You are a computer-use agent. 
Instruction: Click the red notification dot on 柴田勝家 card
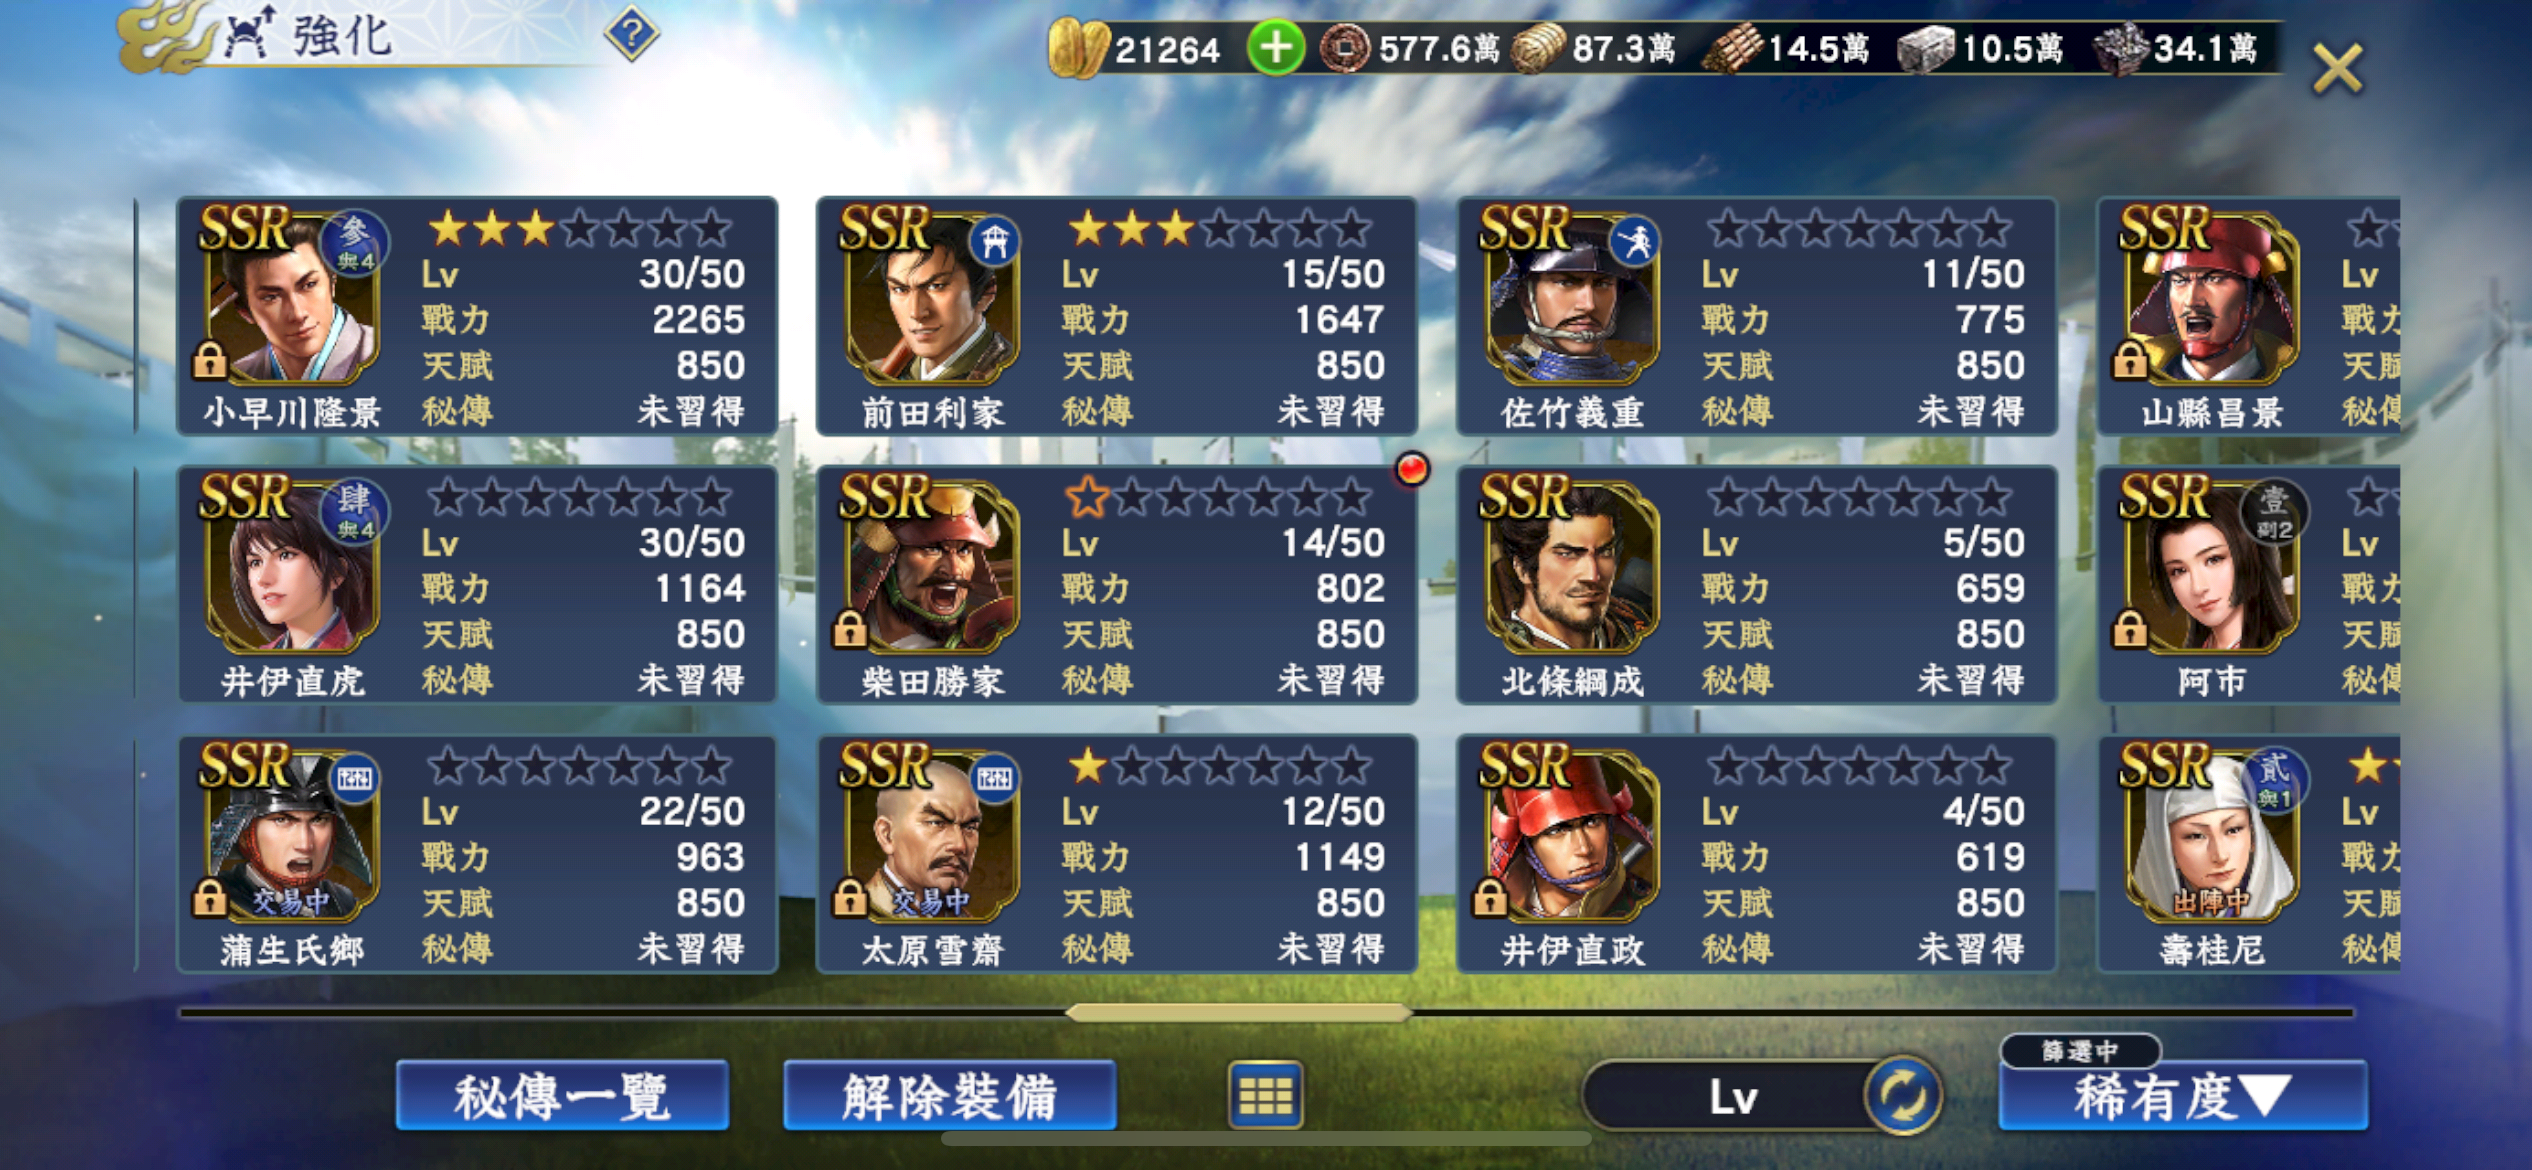(x=1412, y=468)
